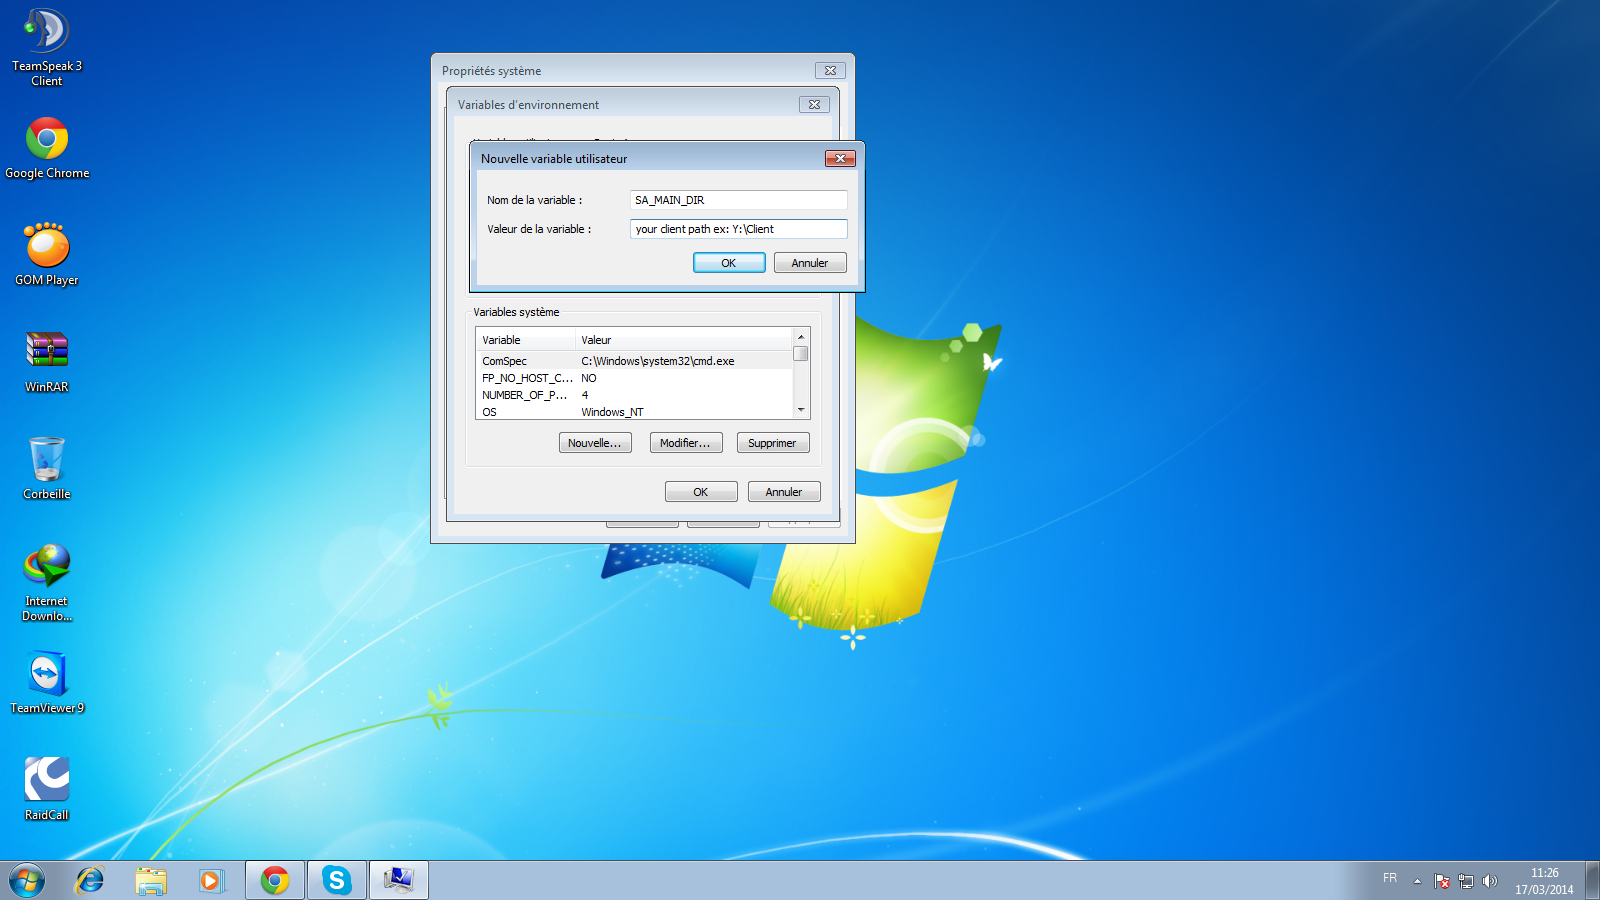The width and height of the screenshot is (1600, 900).
Task: Select the Internet Download Manager desktop icon
Action: [x=47, y=582]
